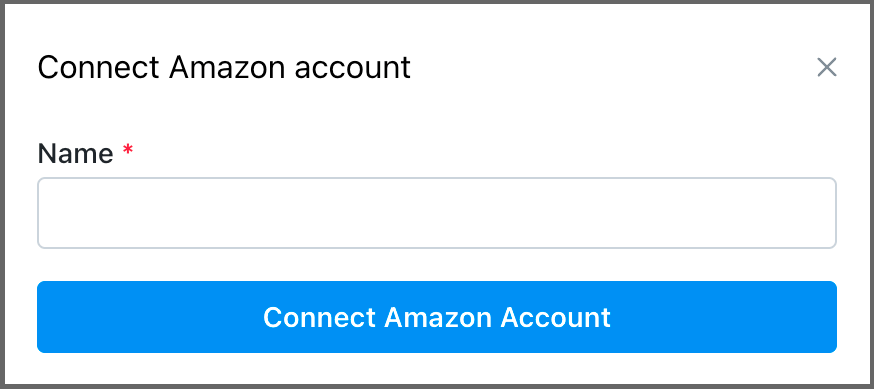Place the cursor in the empty Name box
874x389 pixels.
coord(436,213)
